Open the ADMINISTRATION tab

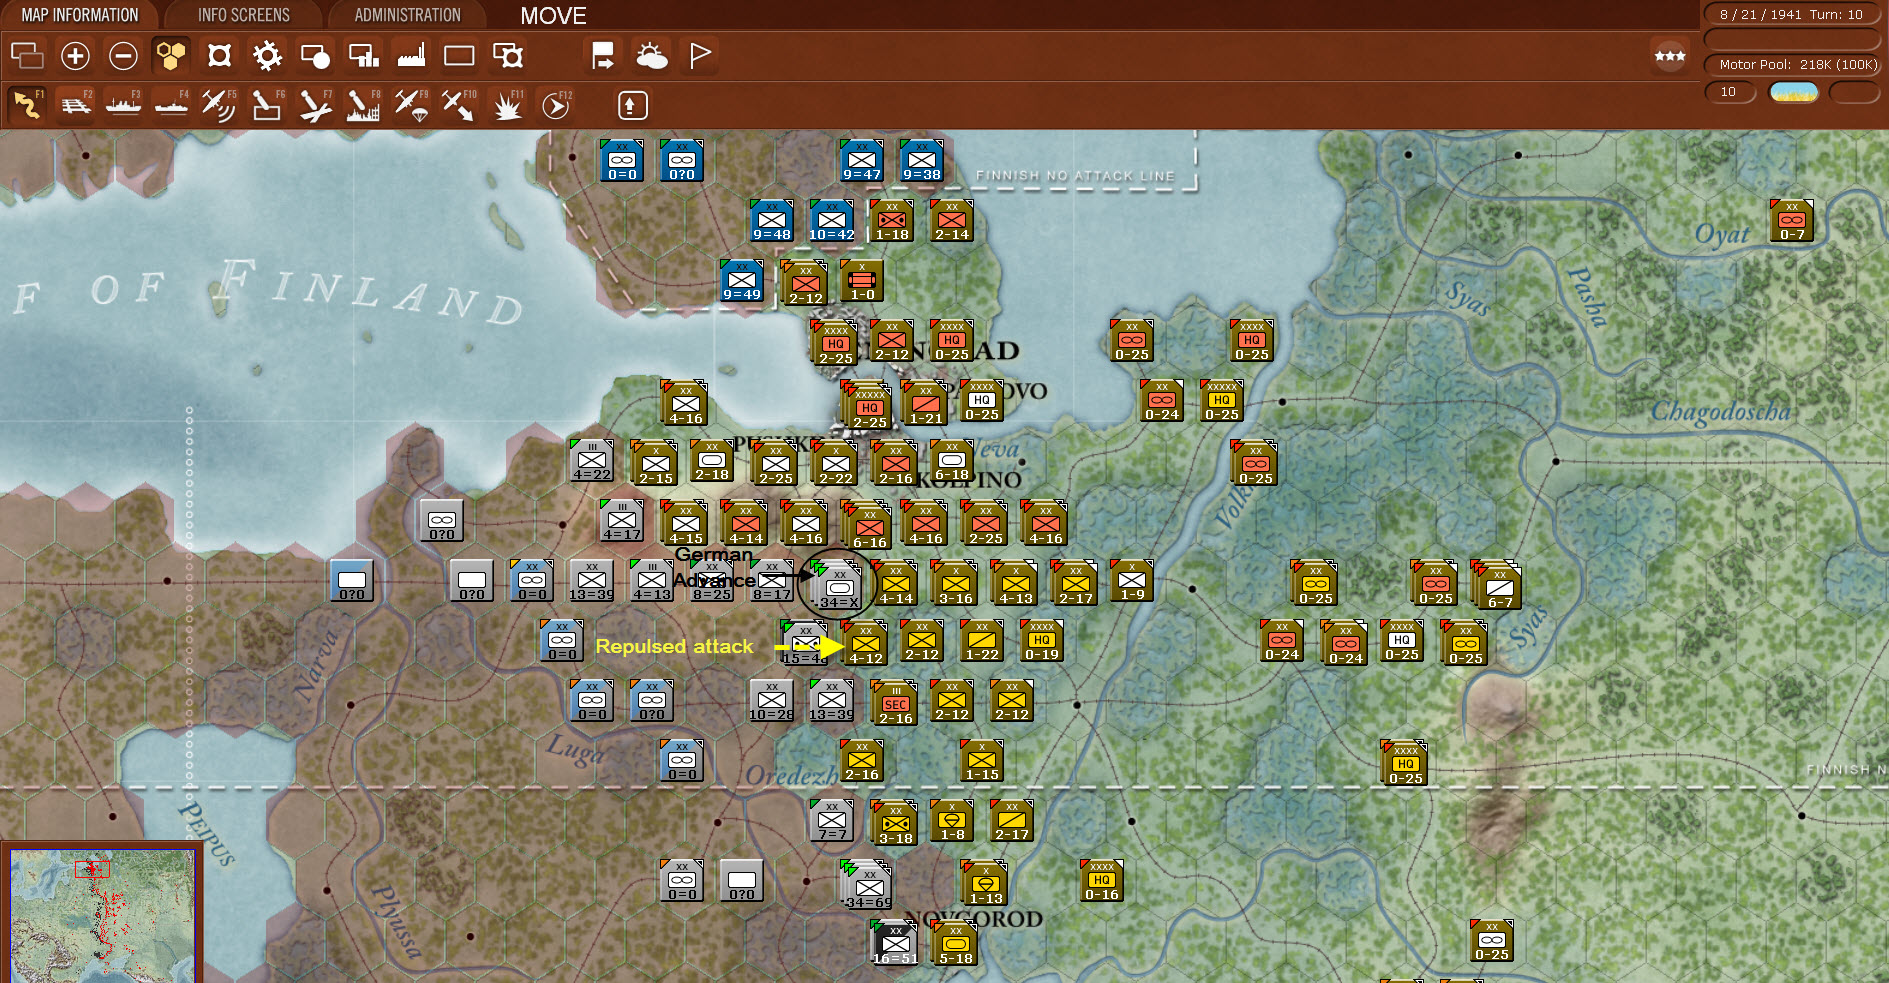click(407, 15)
